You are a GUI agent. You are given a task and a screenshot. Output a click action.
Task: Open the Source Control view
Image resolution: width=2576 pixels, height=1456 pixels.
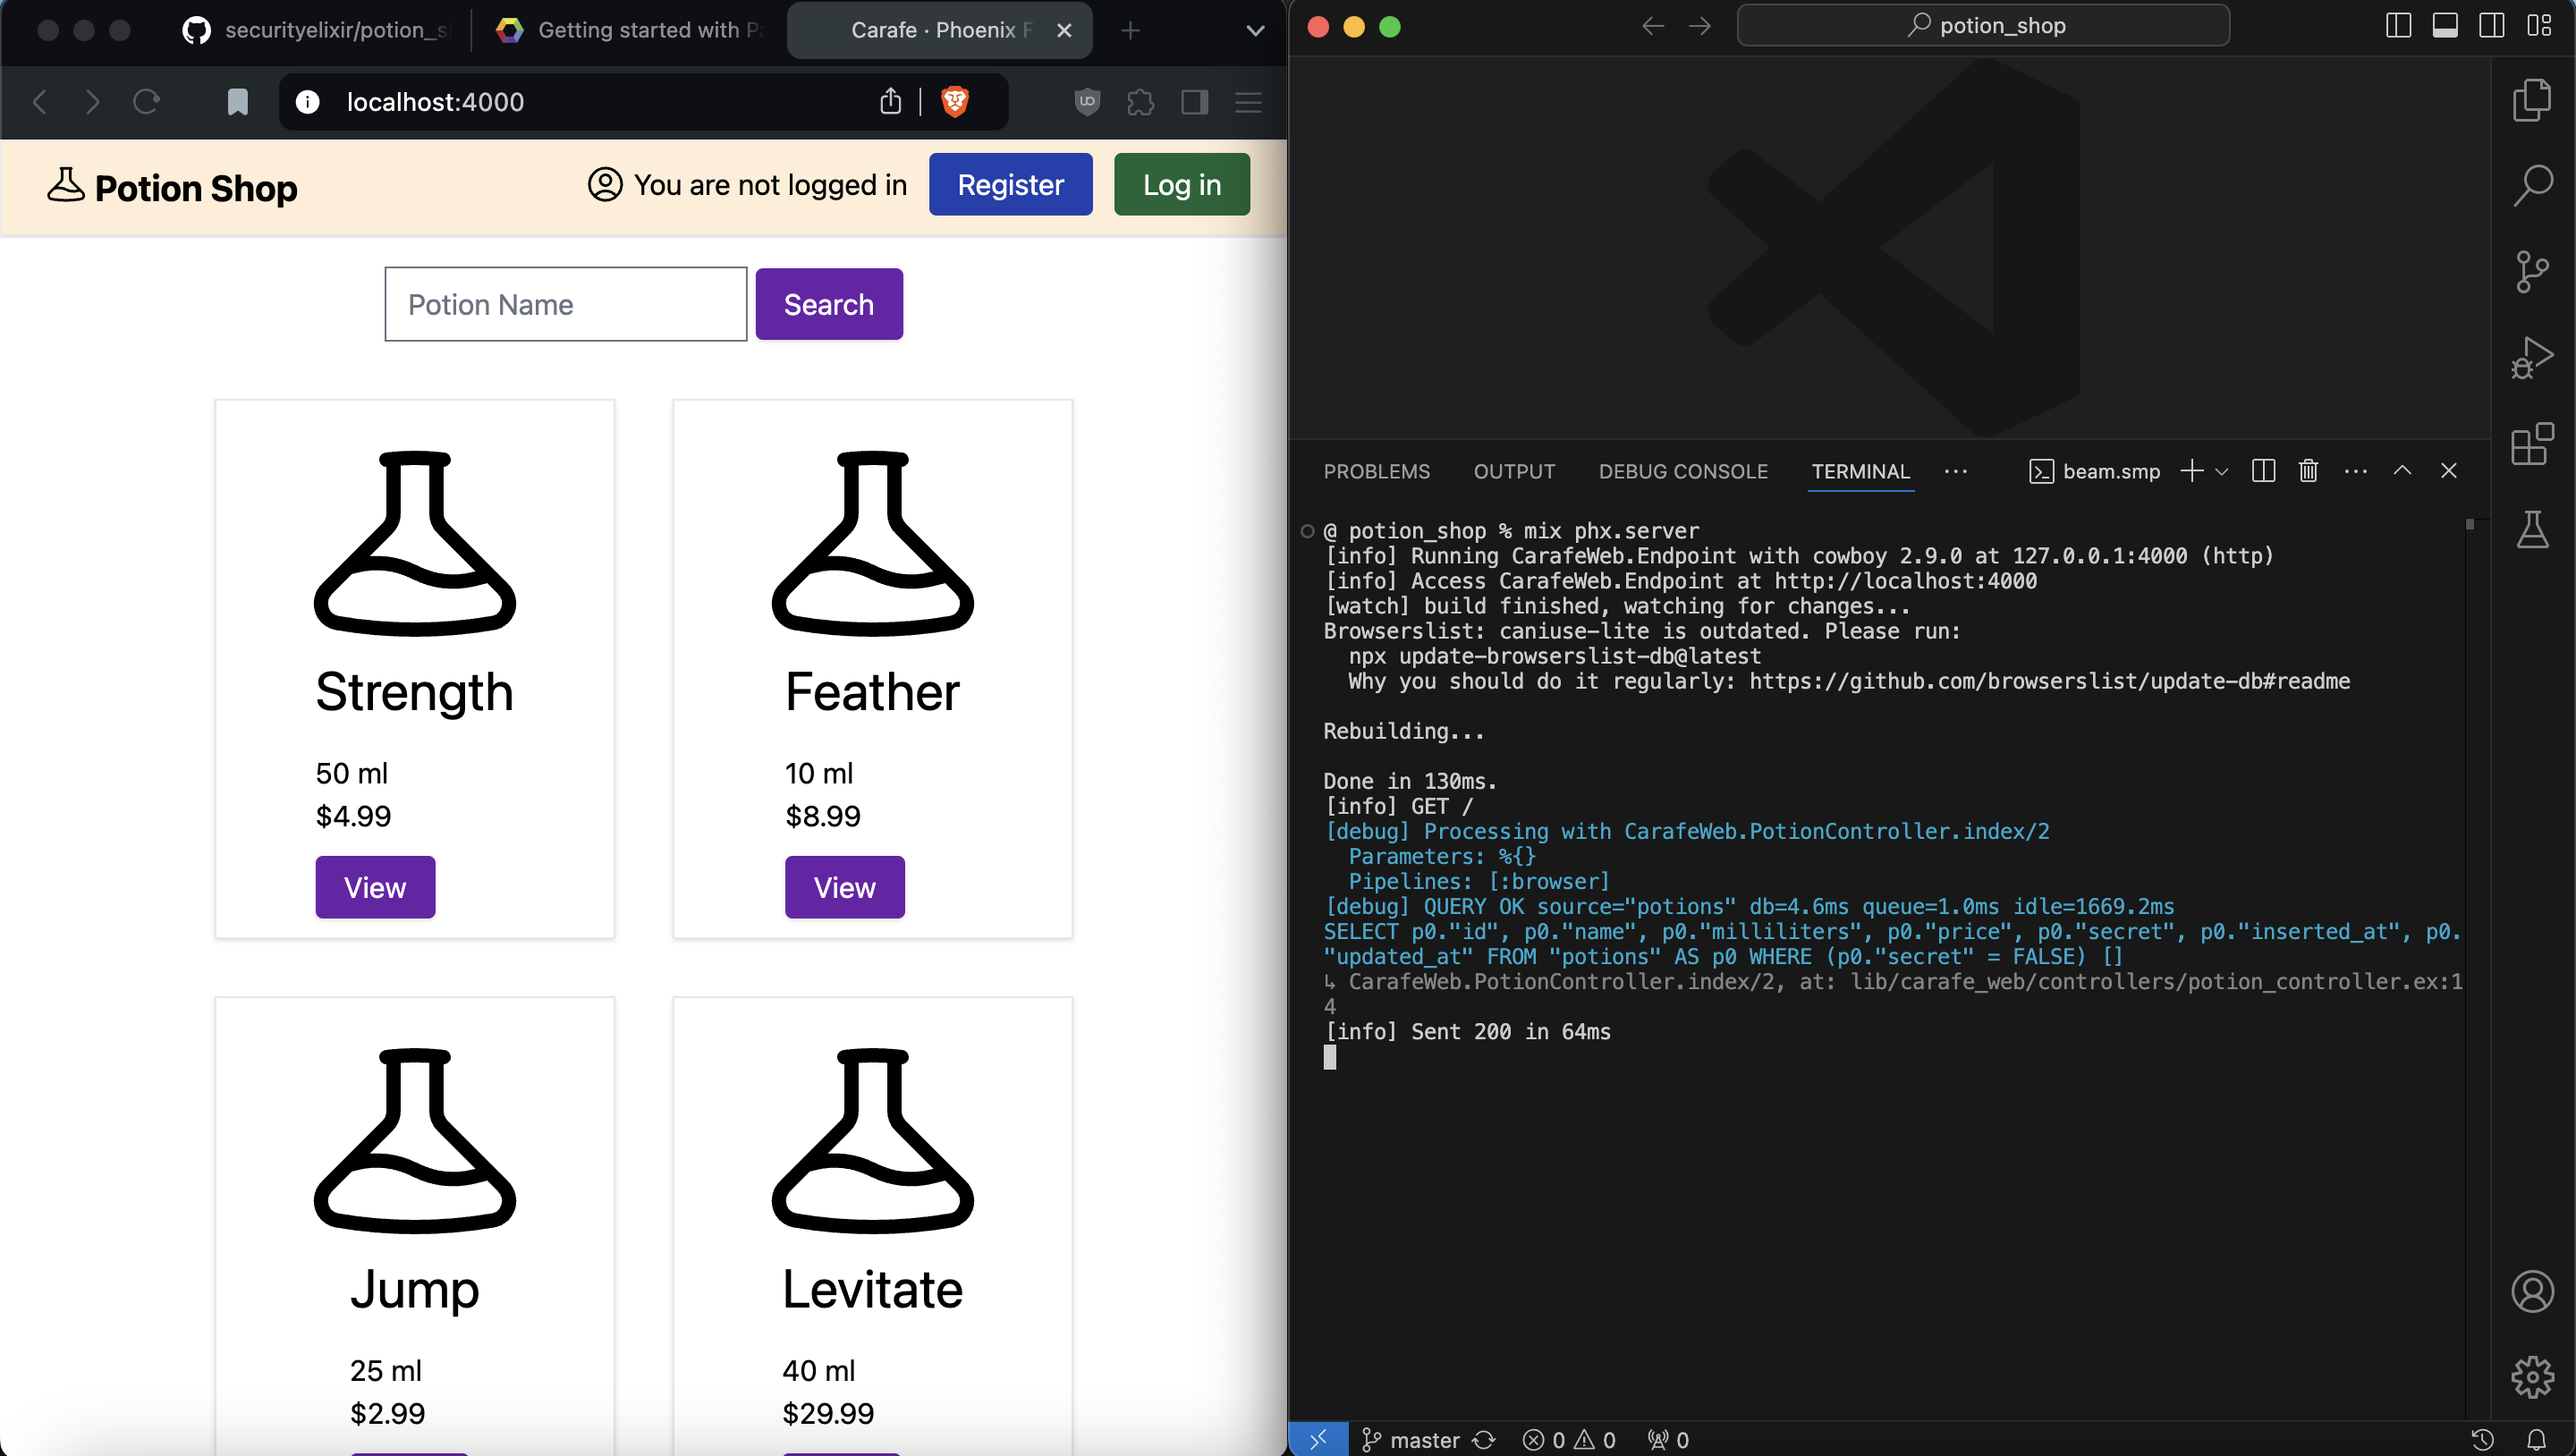(x=2532, y=271)
